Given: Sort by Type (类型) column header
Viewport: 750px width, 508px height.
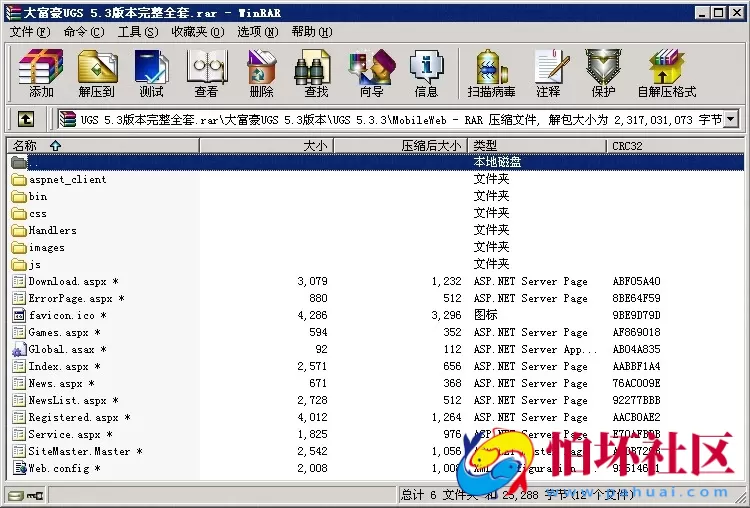Looking at the screenshot, I should 537,145.
